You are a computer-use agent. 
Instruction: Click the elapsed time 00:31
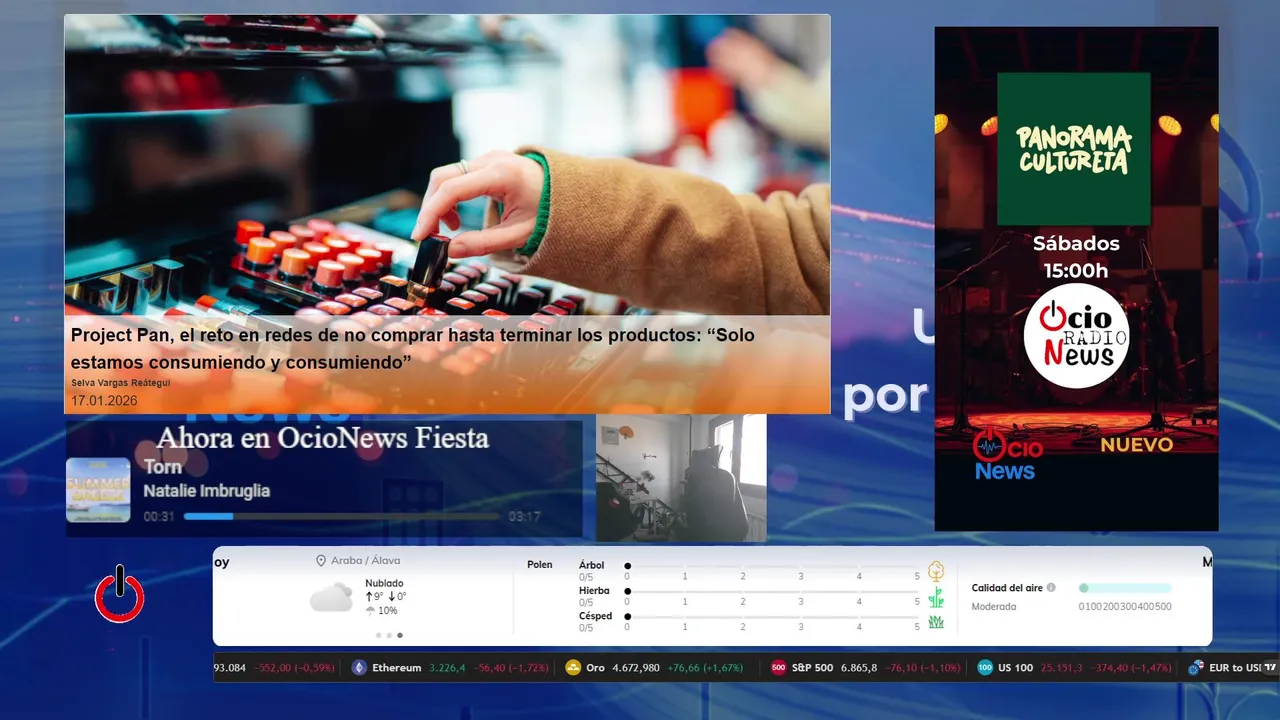click(159, 517)
